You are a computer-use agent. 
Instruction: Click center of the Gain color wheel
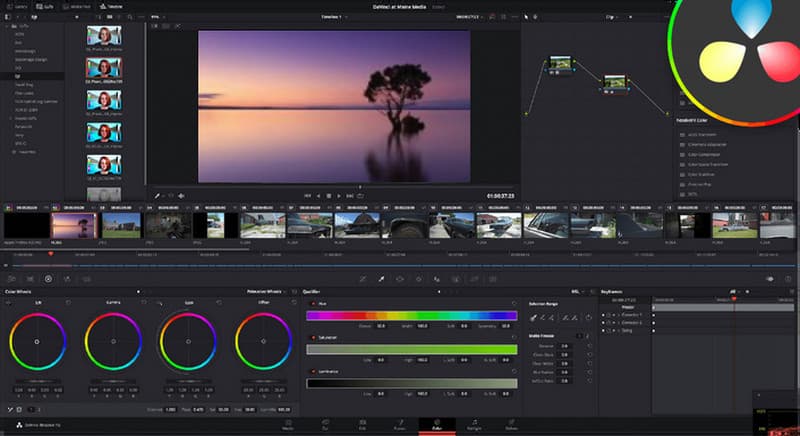click(x=186, y=341)
